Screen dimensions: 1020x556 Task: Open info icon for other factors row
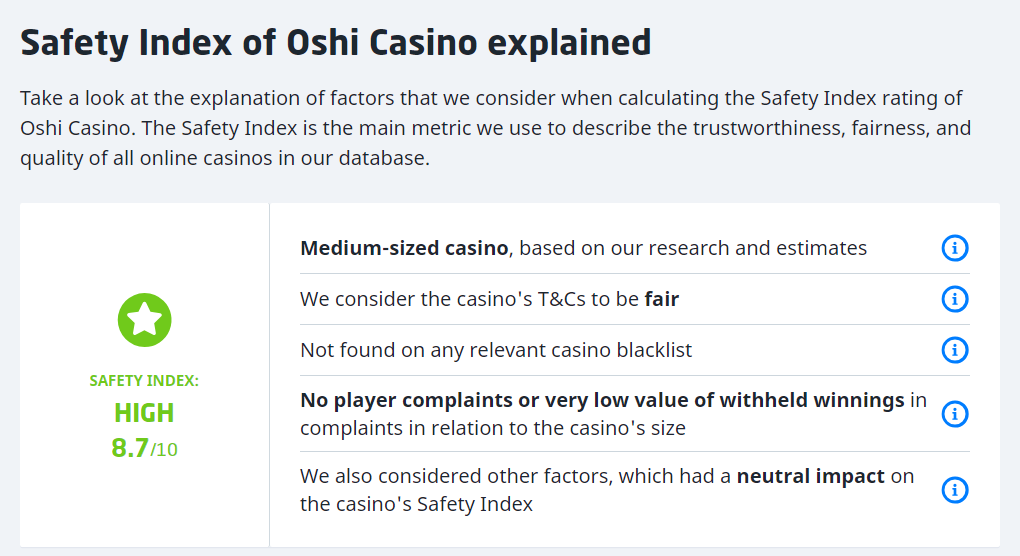click(955, 490)
